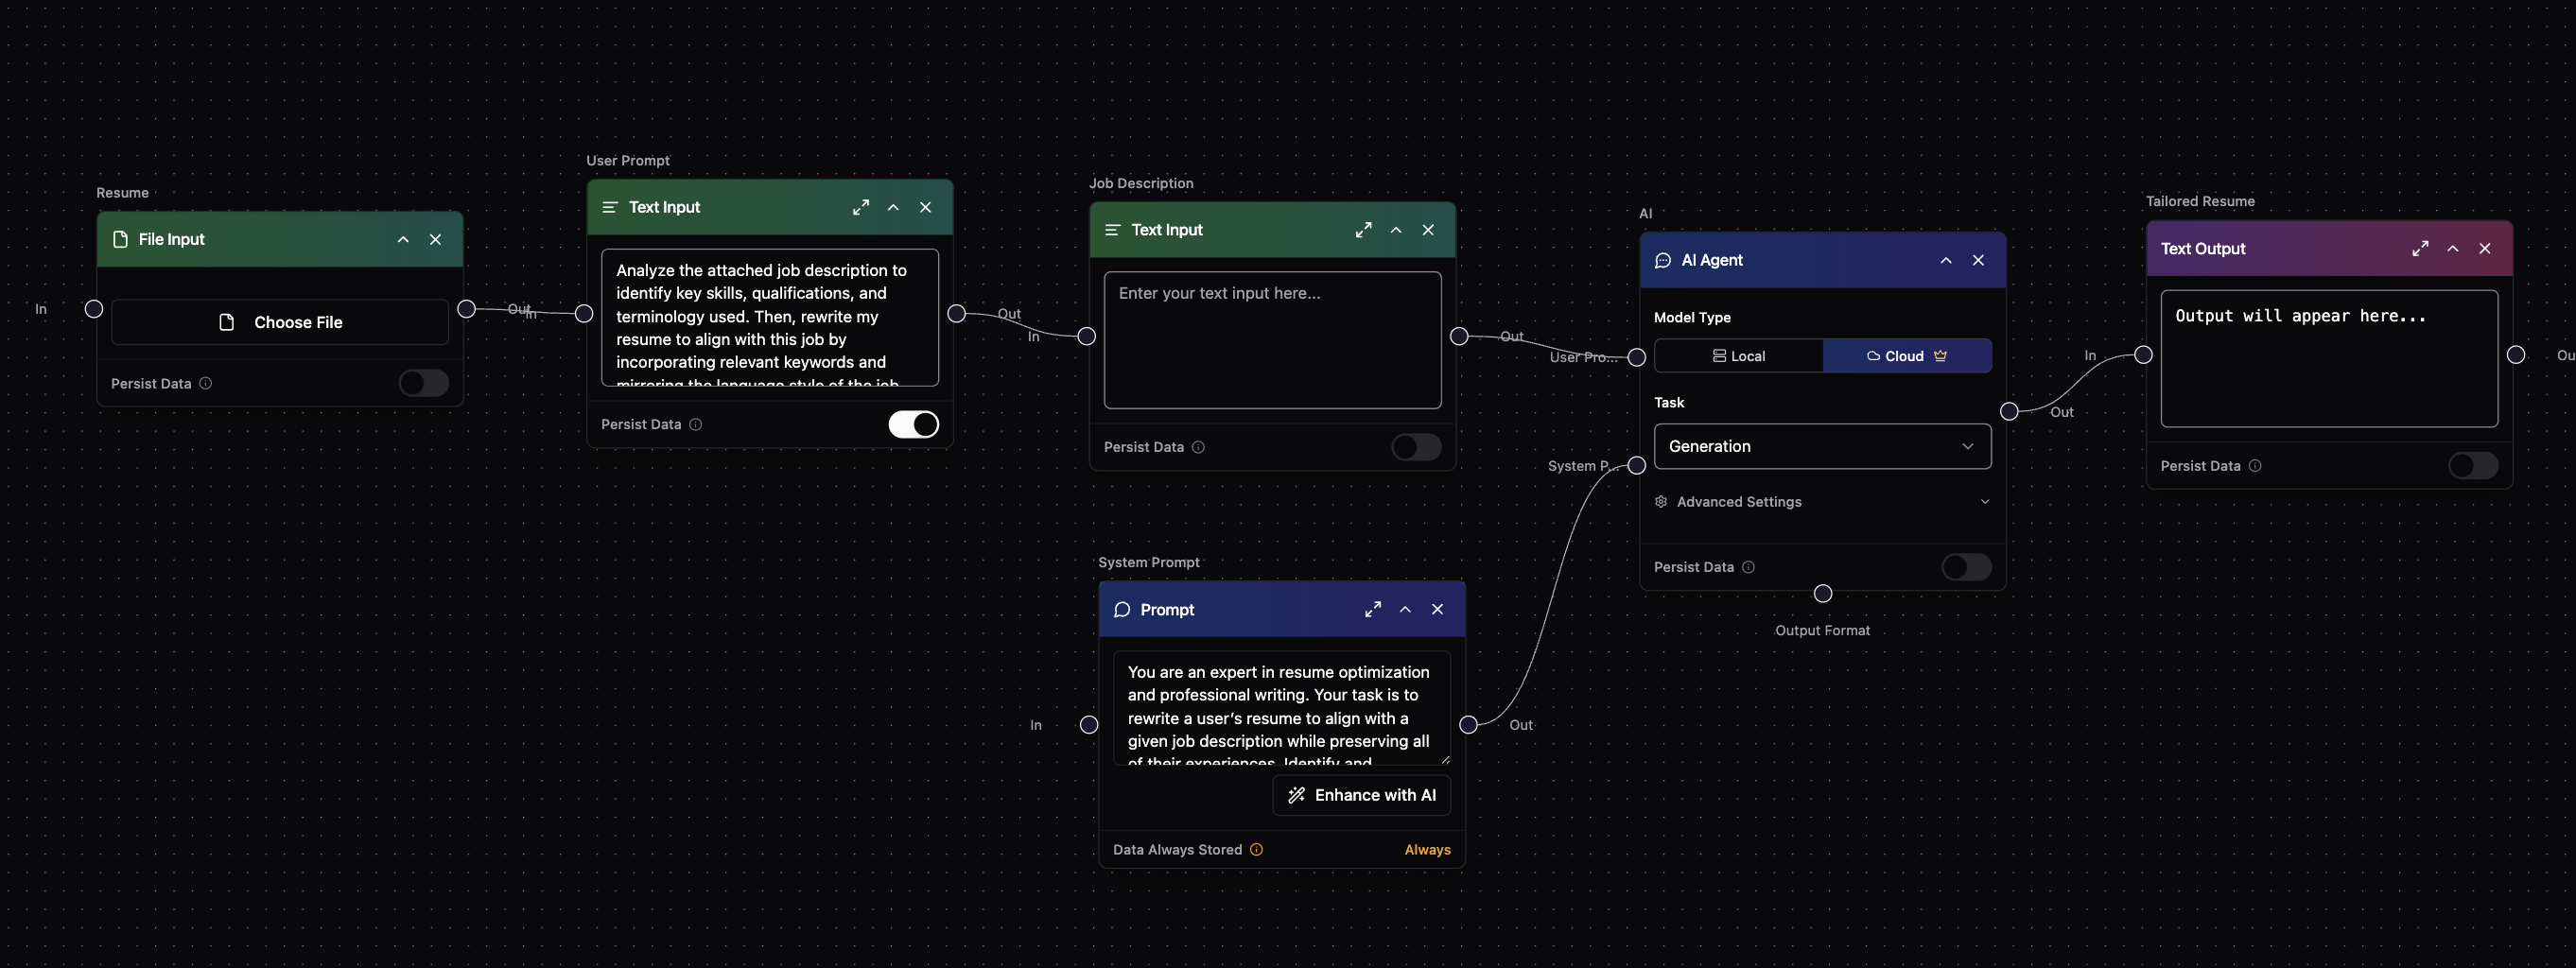Screen dimensions: 2576x968
Task: Open the Task dropdown showing Generation
Action: tap(1822, 446)
